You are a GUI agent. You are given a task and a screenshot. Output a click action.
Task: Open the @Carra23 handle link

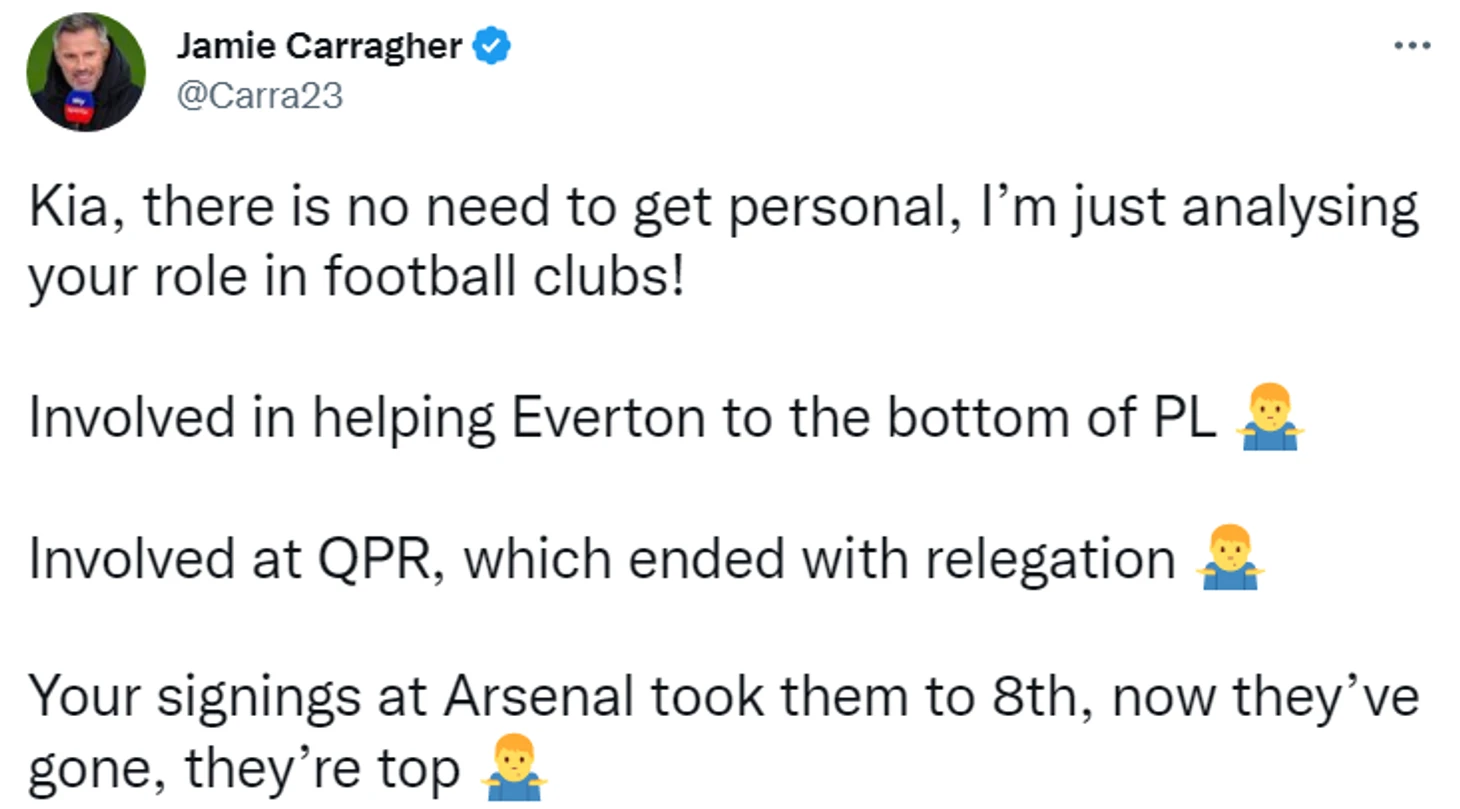coord(259,94)
